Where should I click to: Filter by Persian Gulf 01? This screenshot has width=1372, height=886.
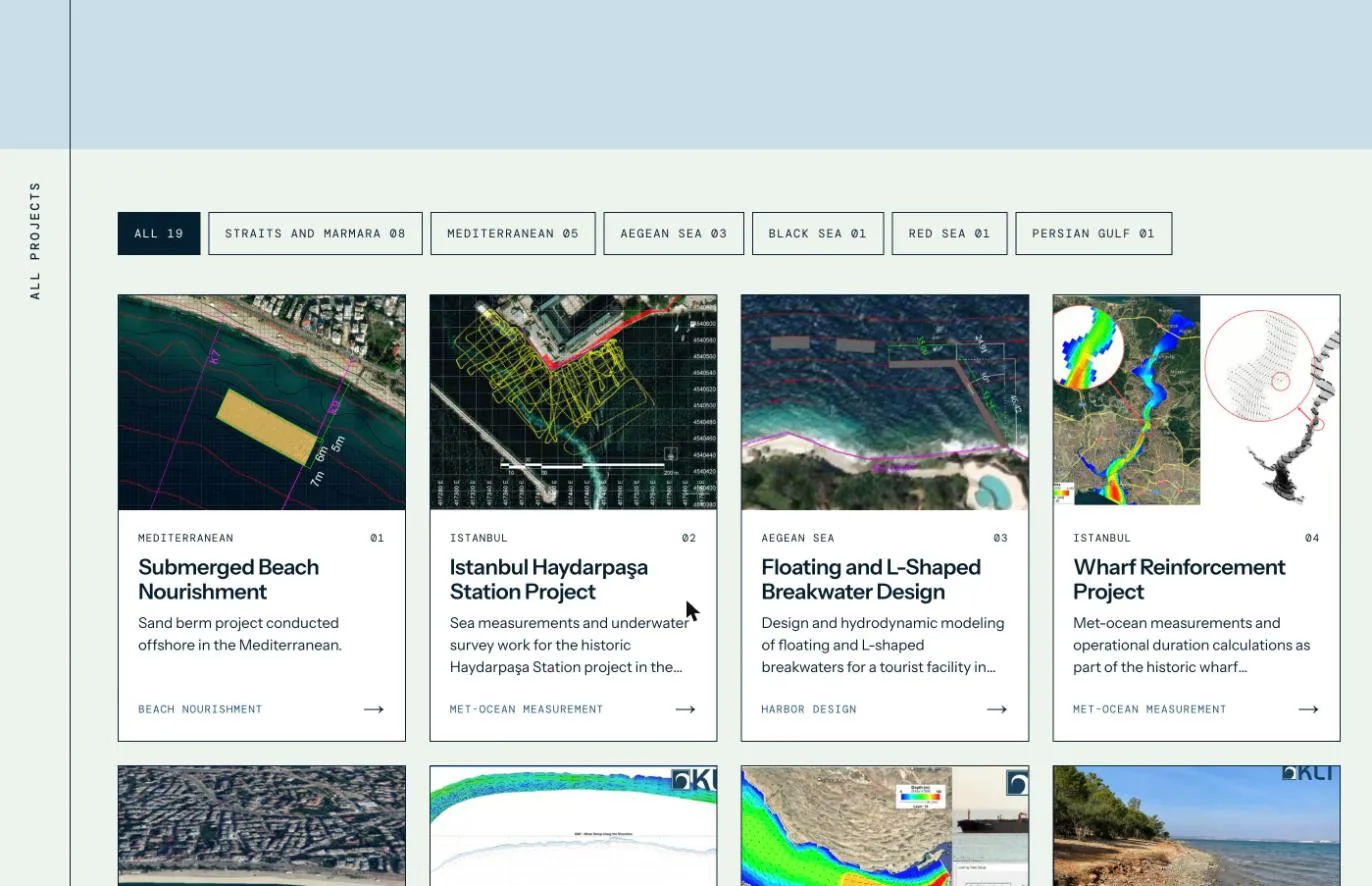click(x=1094, y=233)
